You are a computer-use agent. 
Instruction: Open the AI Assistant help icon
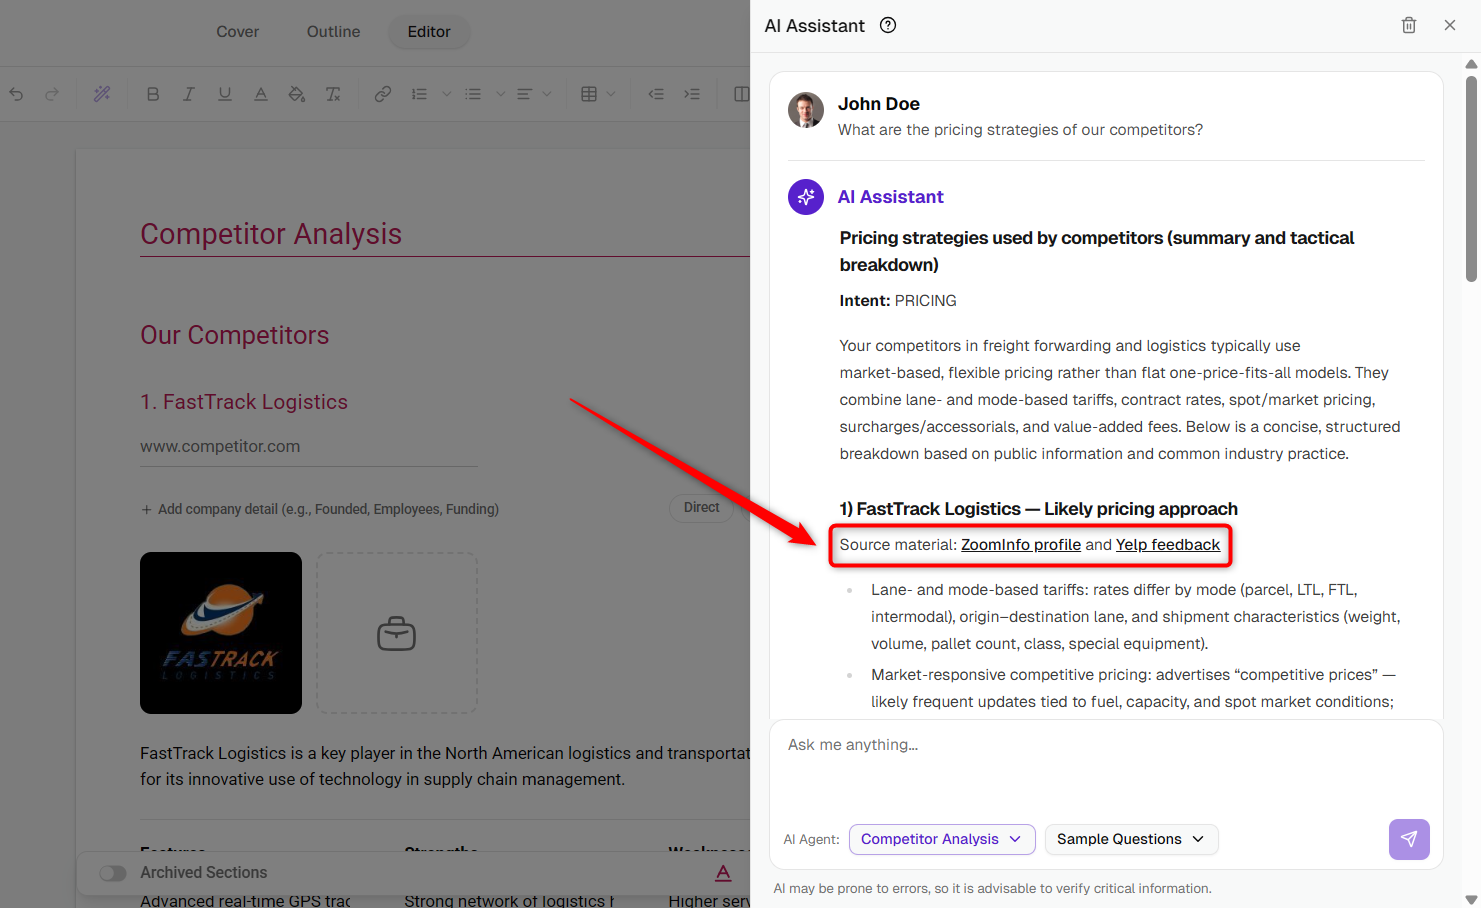[888, 26]
